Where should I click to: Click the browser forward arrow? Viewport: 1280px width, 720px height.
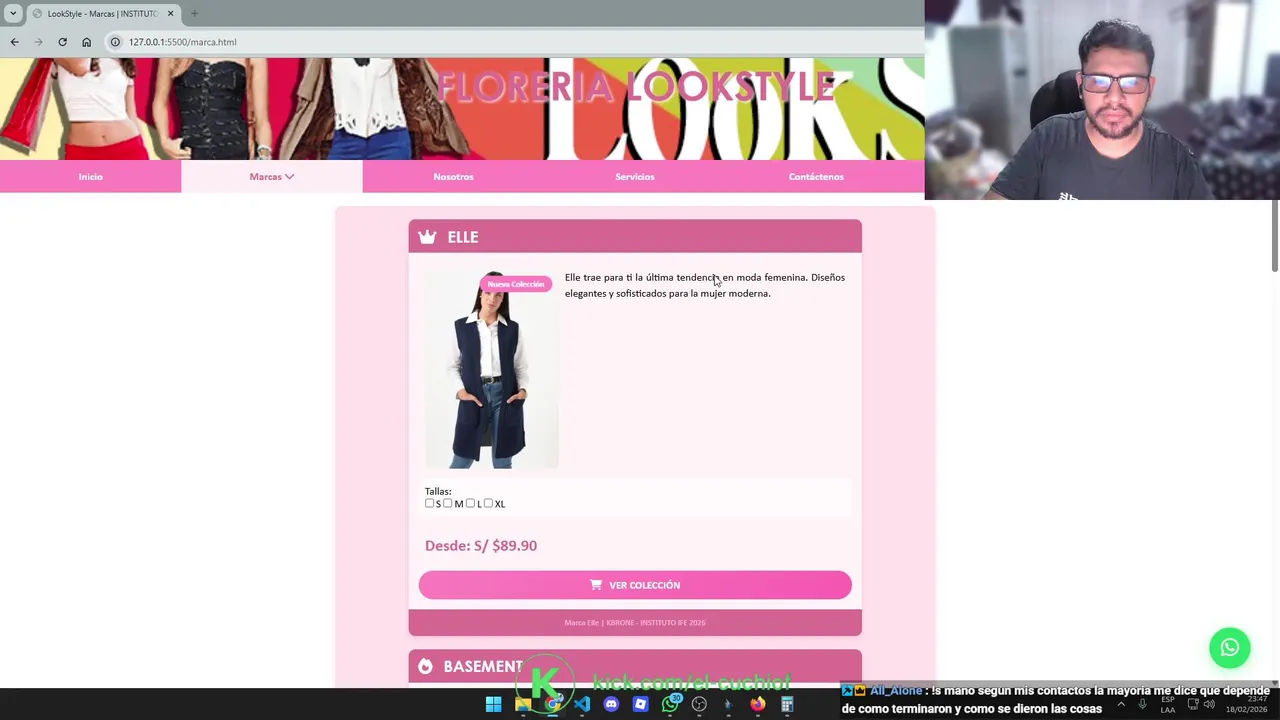pos(38,42)
